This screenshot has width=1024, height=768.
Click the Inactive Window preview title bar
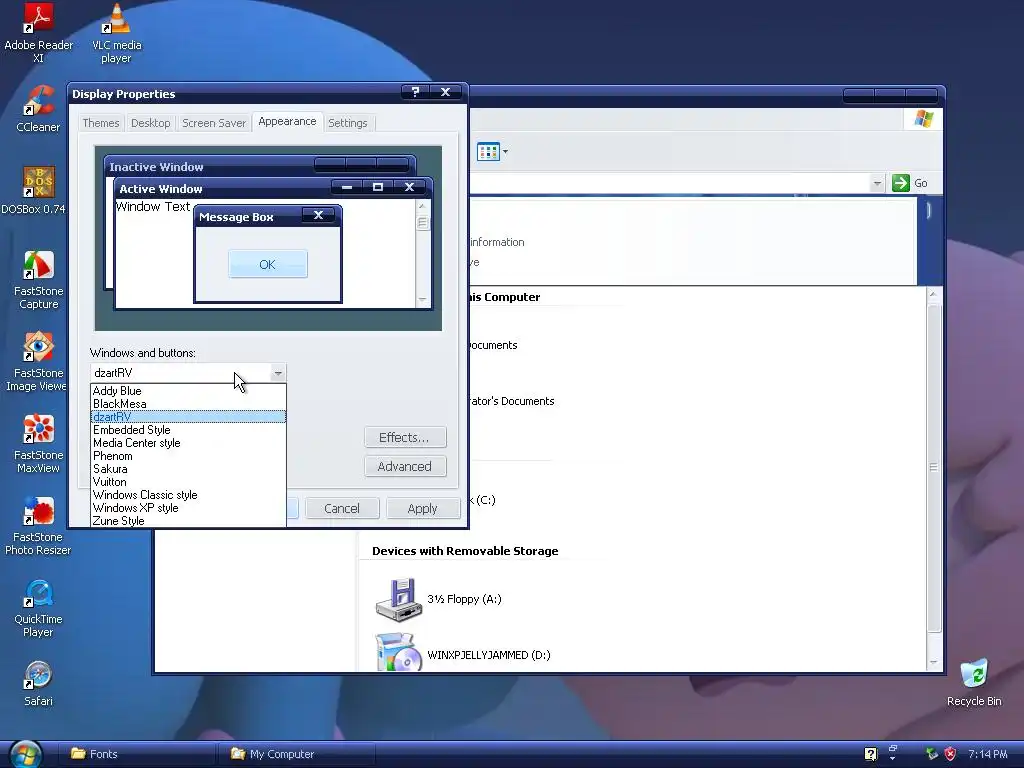260,166
